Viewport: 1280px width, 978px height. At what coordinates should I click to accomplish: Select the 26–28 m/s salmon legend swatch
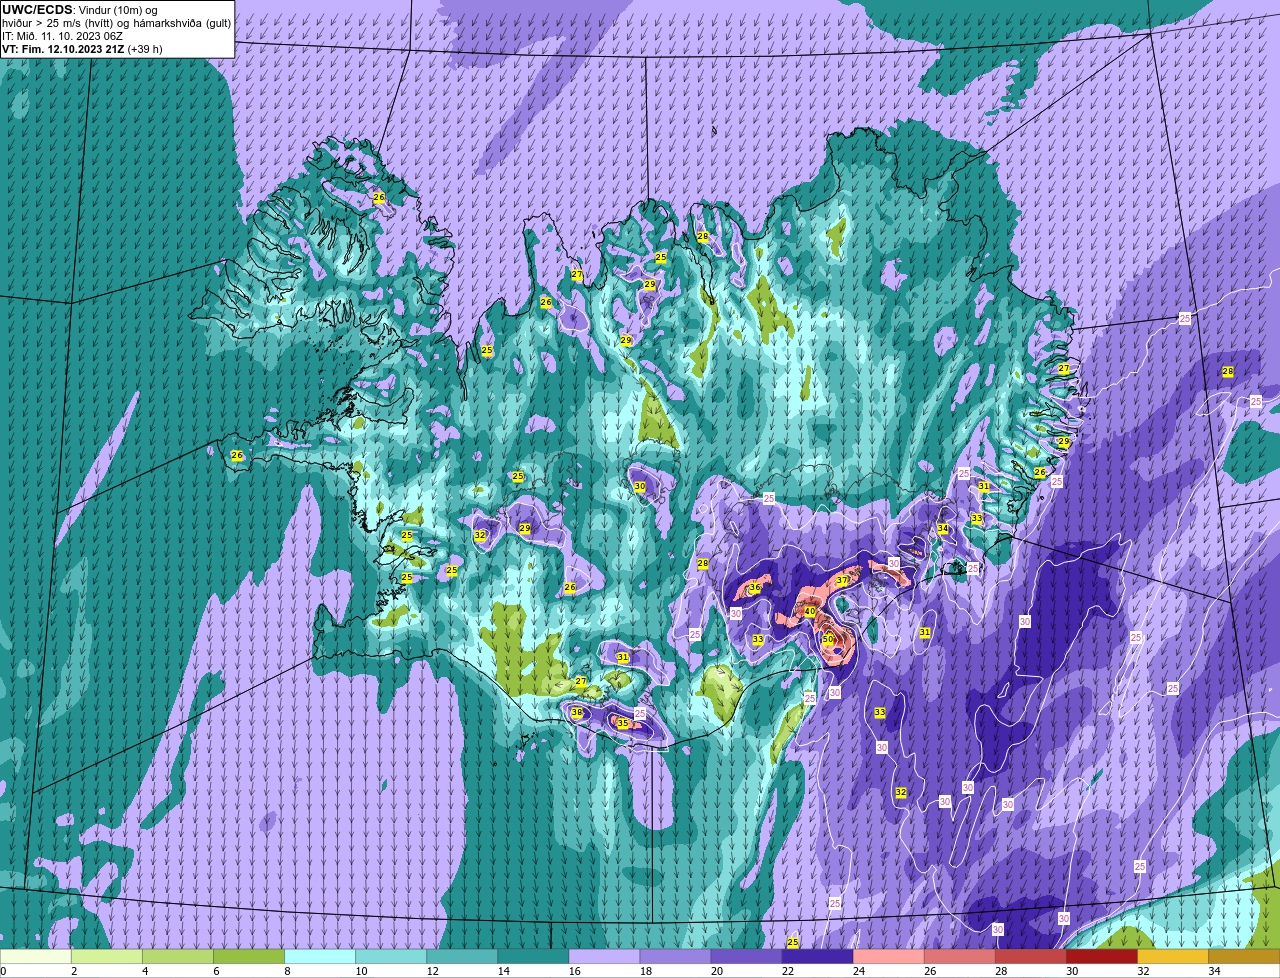coord(959,957)
